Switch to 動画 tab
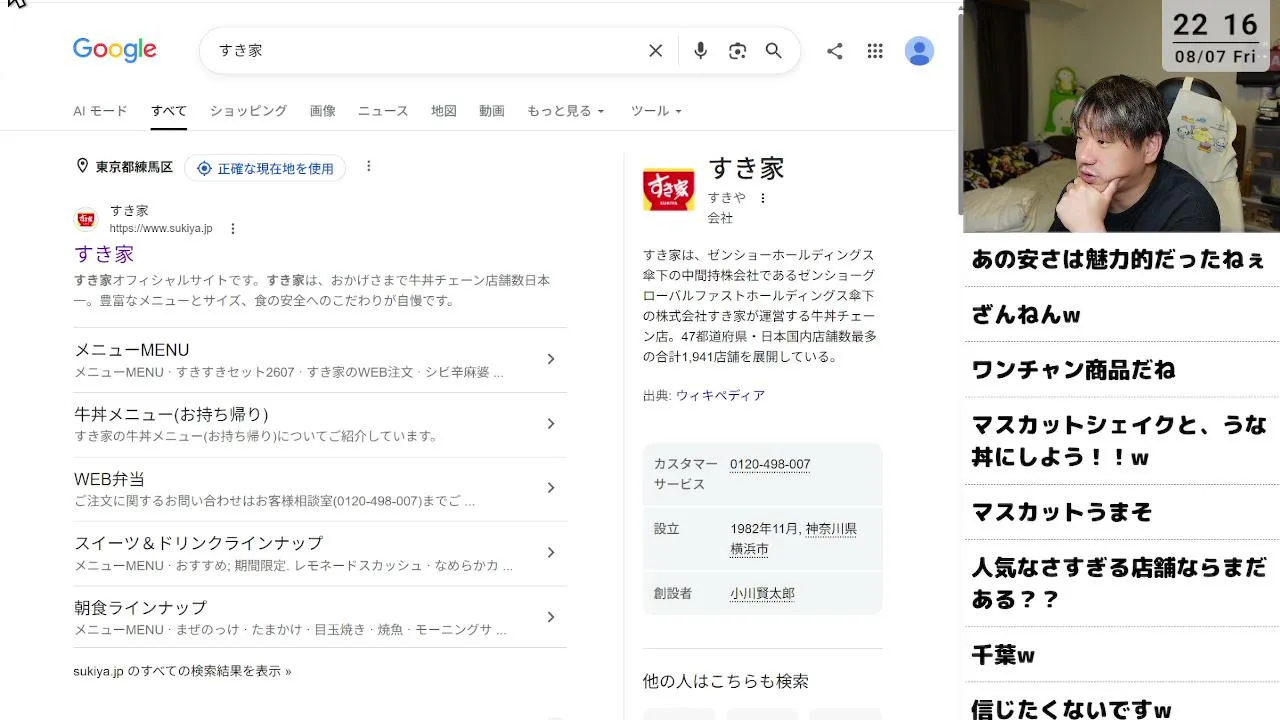The image size is (1280, 720). [x=492, y=111]
